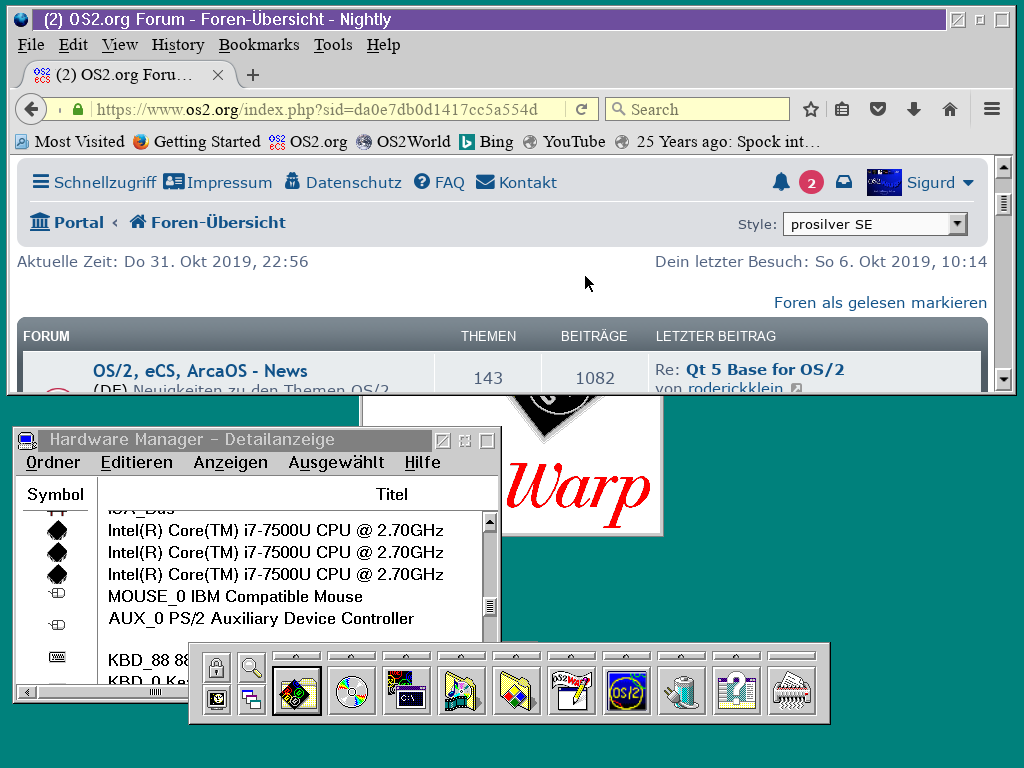
Task: Open the question mark Information icon
Action: pos(736,692)
